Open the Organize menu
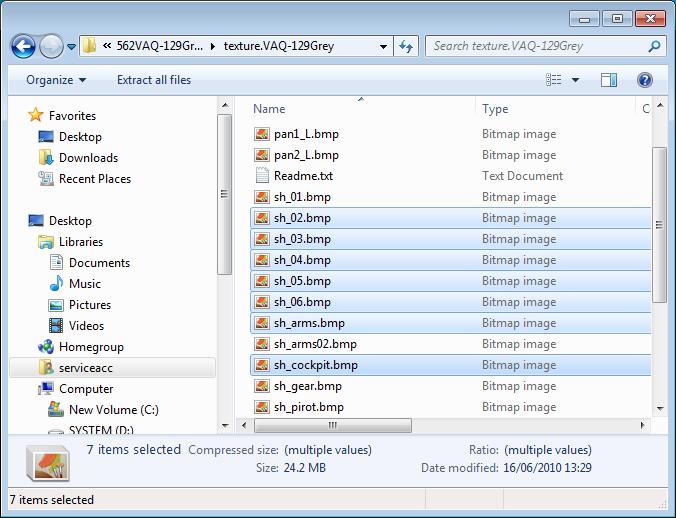 tap(56, 80)
